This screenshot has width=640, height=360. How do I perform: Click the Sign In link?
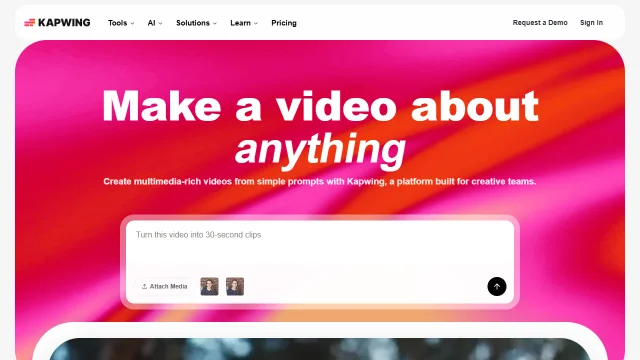pos(591,22)
